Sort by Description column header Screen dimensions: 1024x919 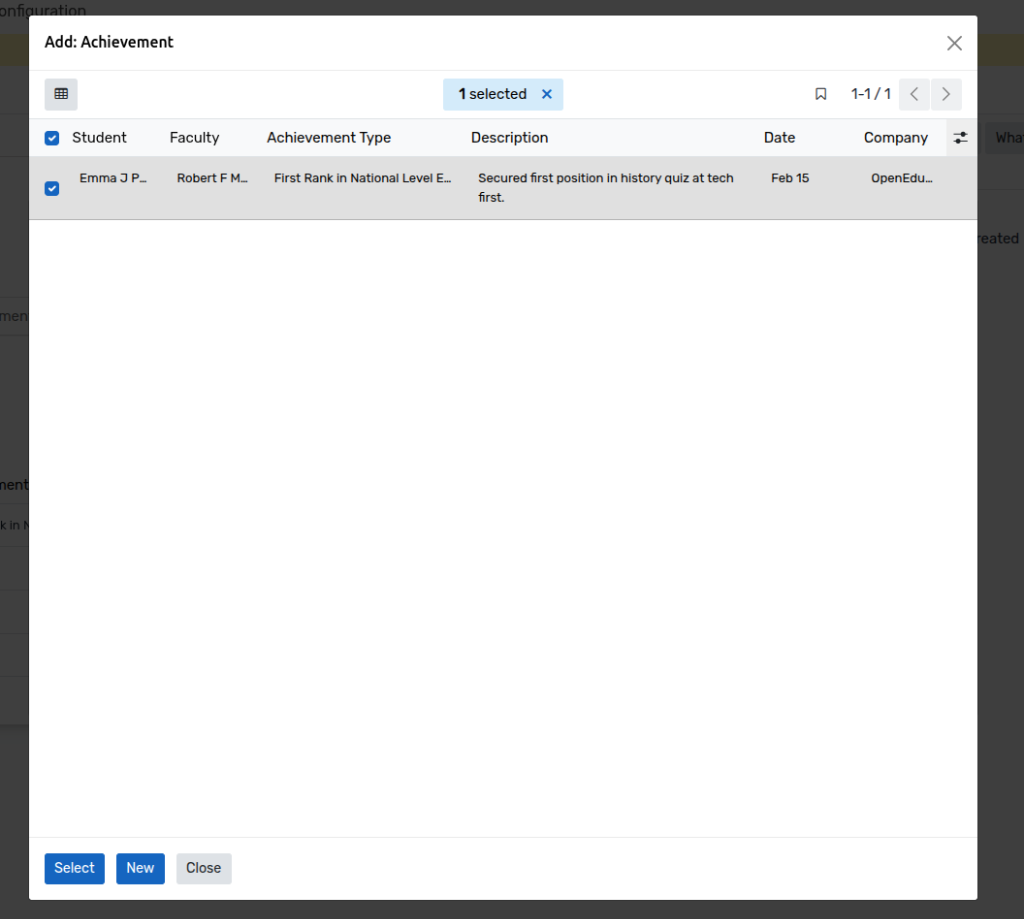[x=509, y=138]
